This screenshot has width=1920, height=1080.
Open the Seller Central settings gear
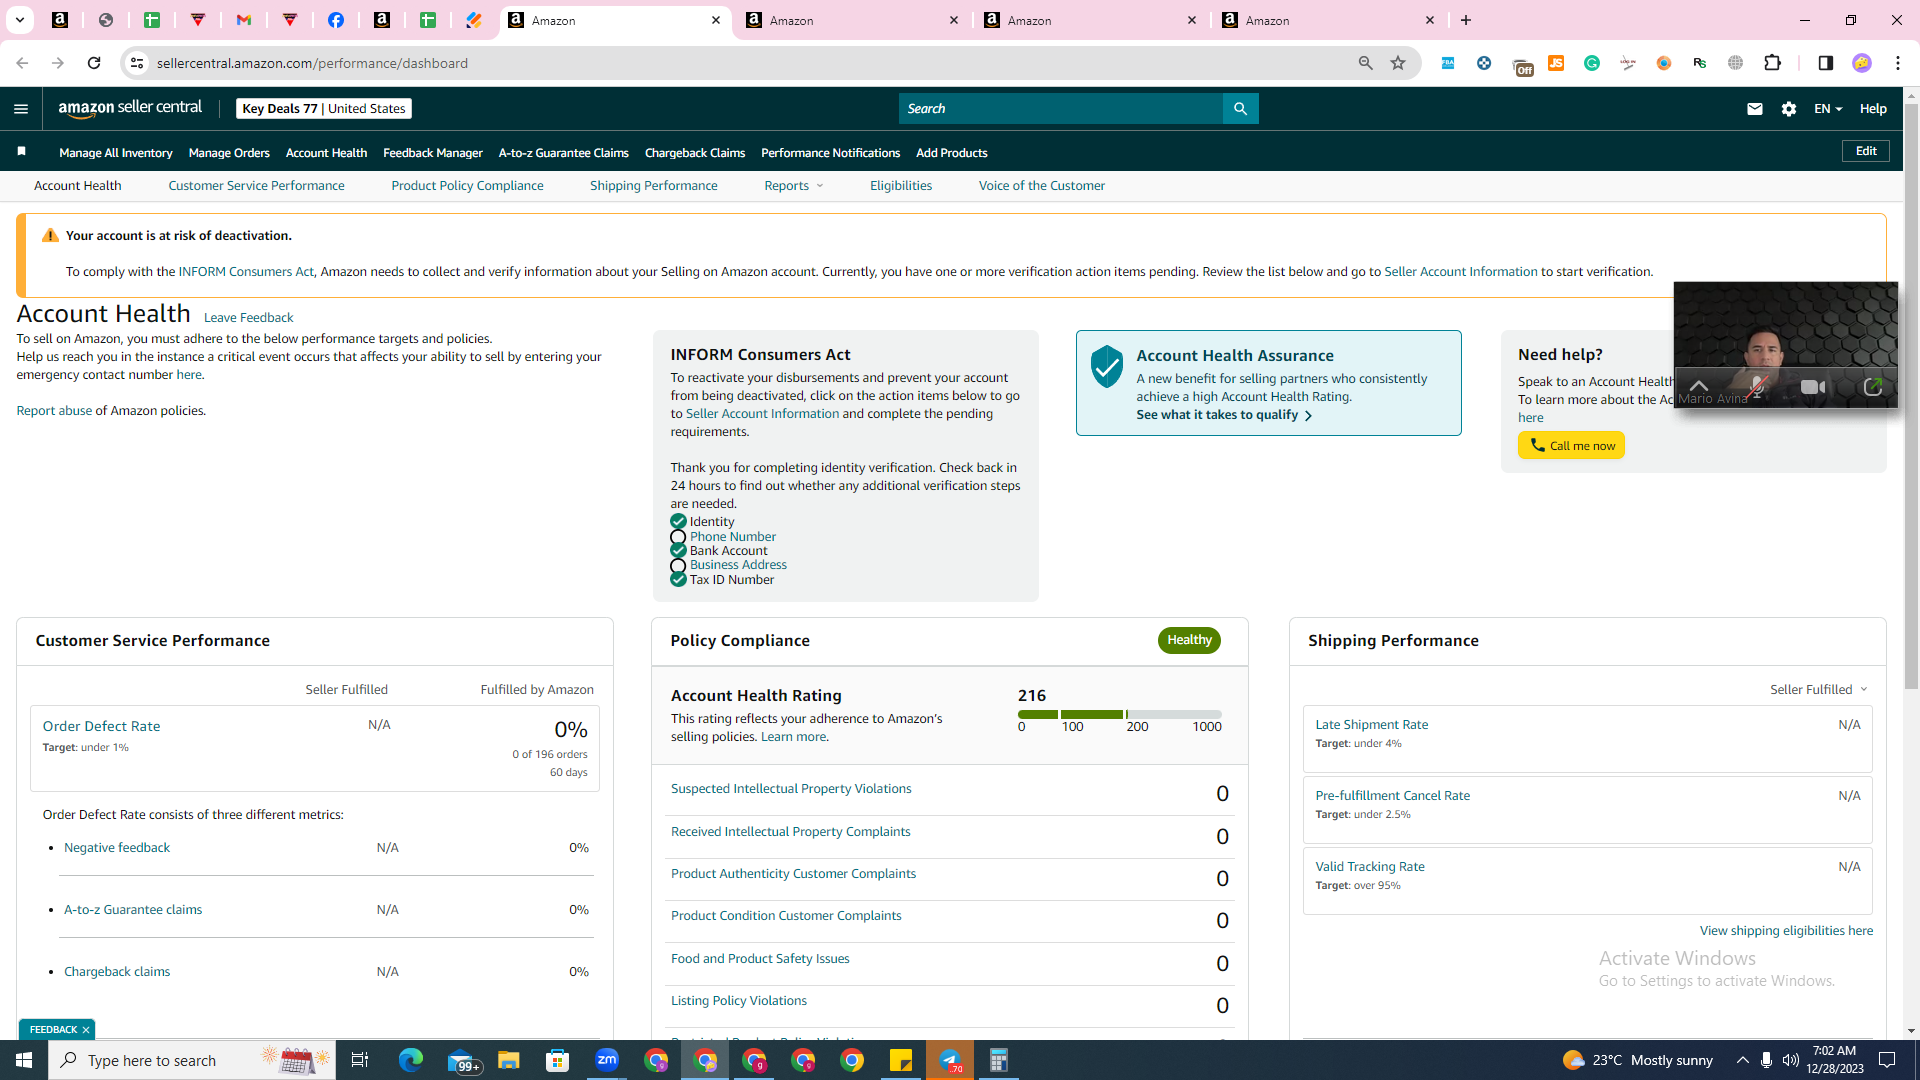click(1789, 109)
